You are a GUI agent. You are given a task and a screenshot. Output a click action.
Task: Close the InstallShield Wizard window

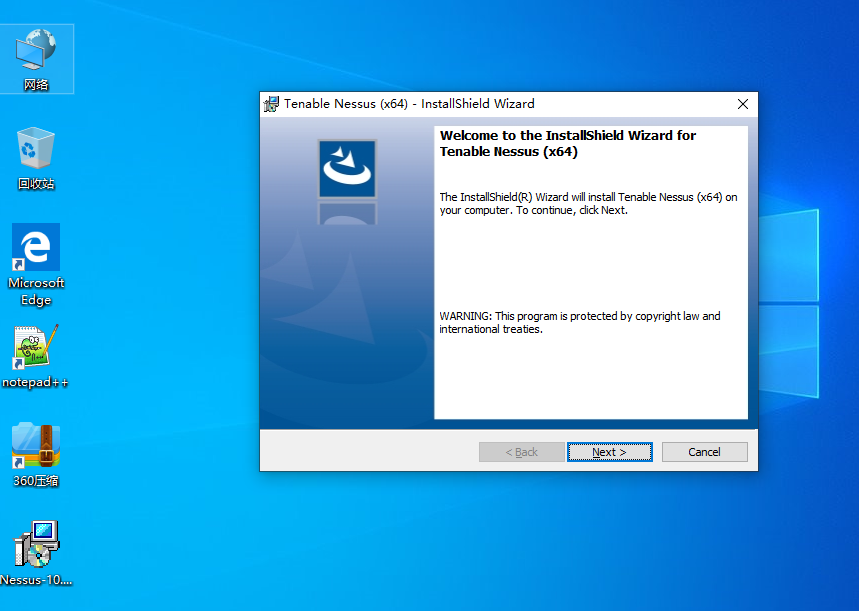(x=743, y=104)
